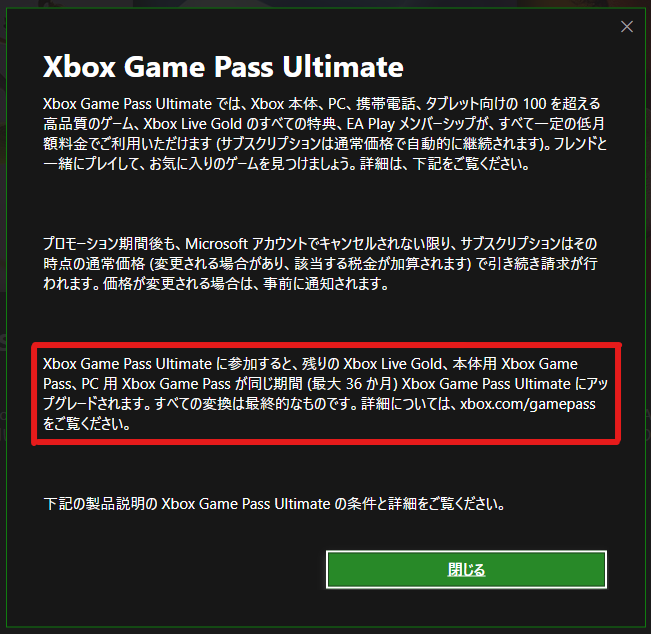Click the red-outlined upgrade notice paragraph
651x634 pixels.
(x=326, y=394)
